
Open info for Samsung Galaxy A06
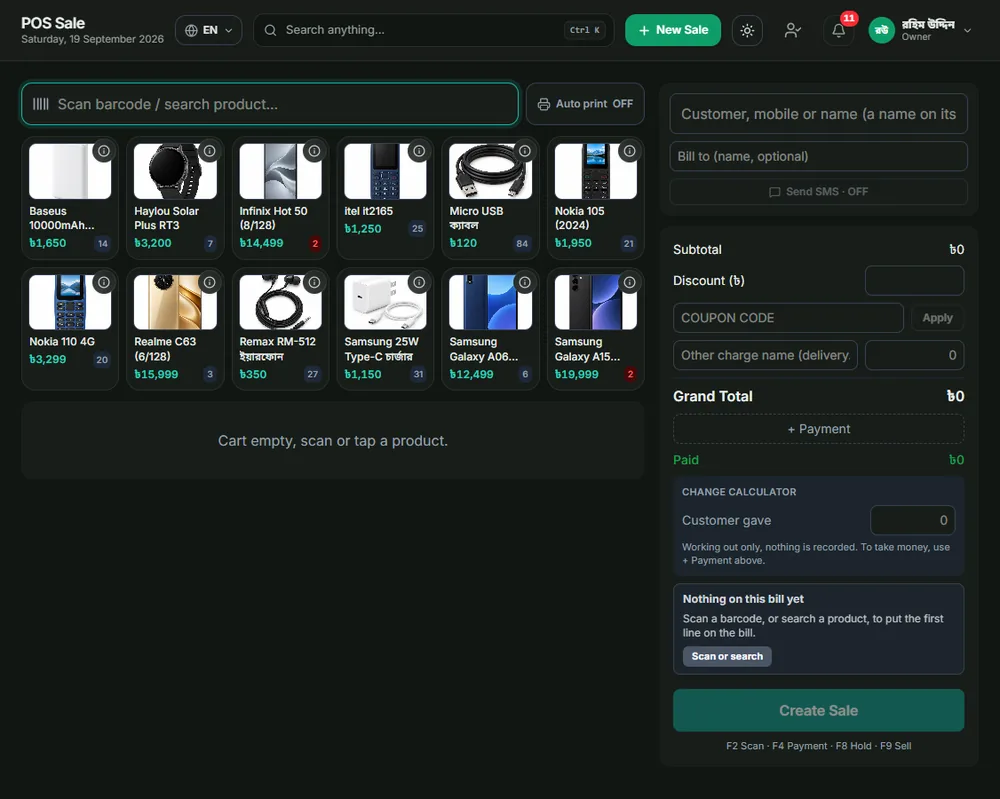click(524, 282)
